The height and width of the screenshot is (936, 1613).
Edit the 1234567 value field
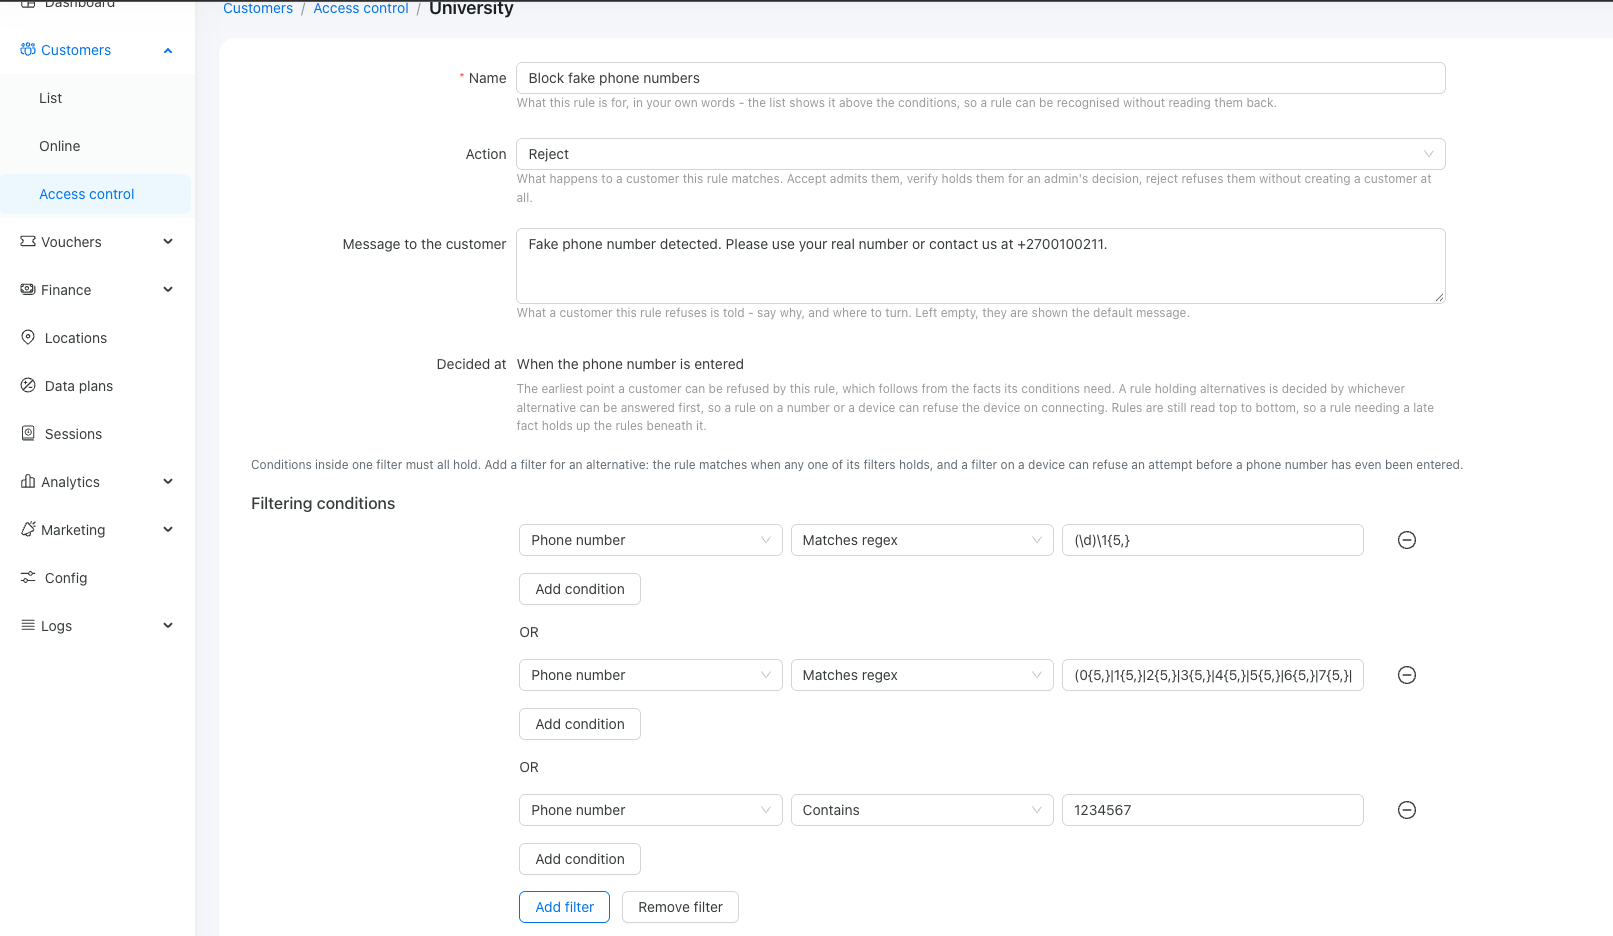pos(1212,810)
